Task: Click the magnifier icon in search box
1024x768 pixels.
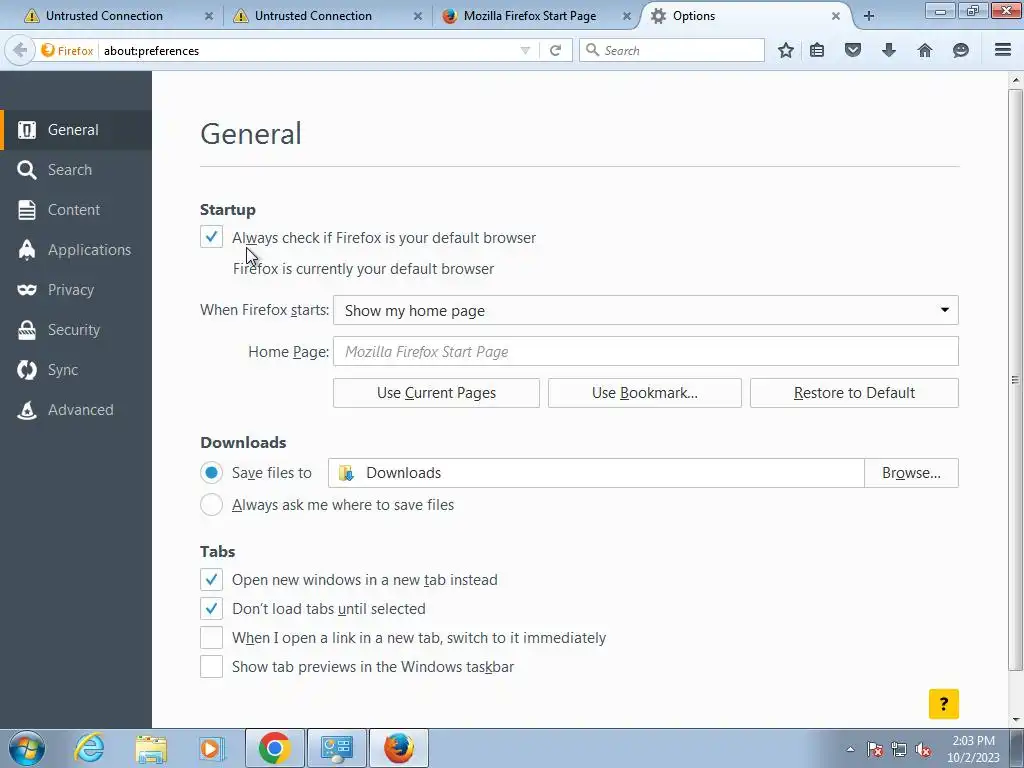Action: [x=592, y=50]
